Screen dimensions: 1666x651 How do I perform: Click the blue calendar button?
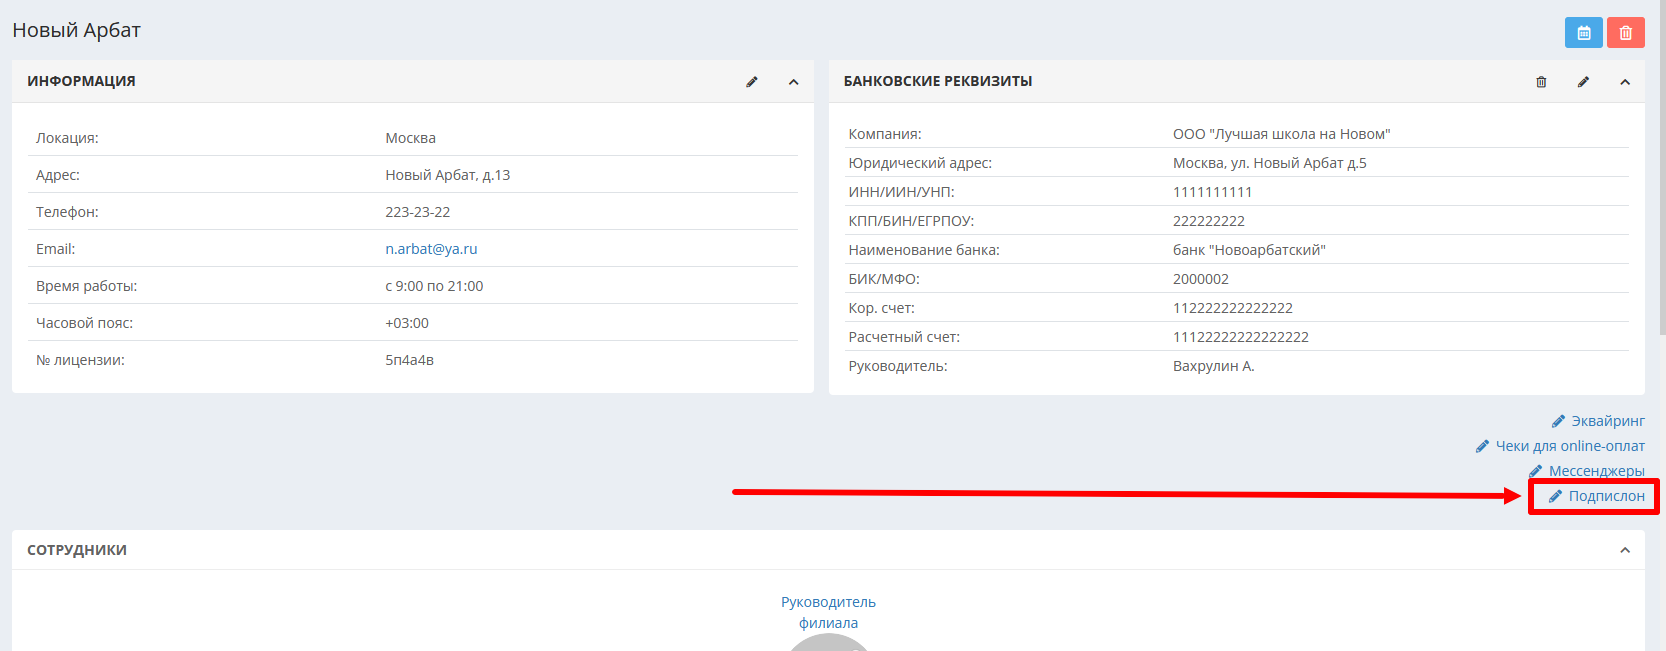1583,33
